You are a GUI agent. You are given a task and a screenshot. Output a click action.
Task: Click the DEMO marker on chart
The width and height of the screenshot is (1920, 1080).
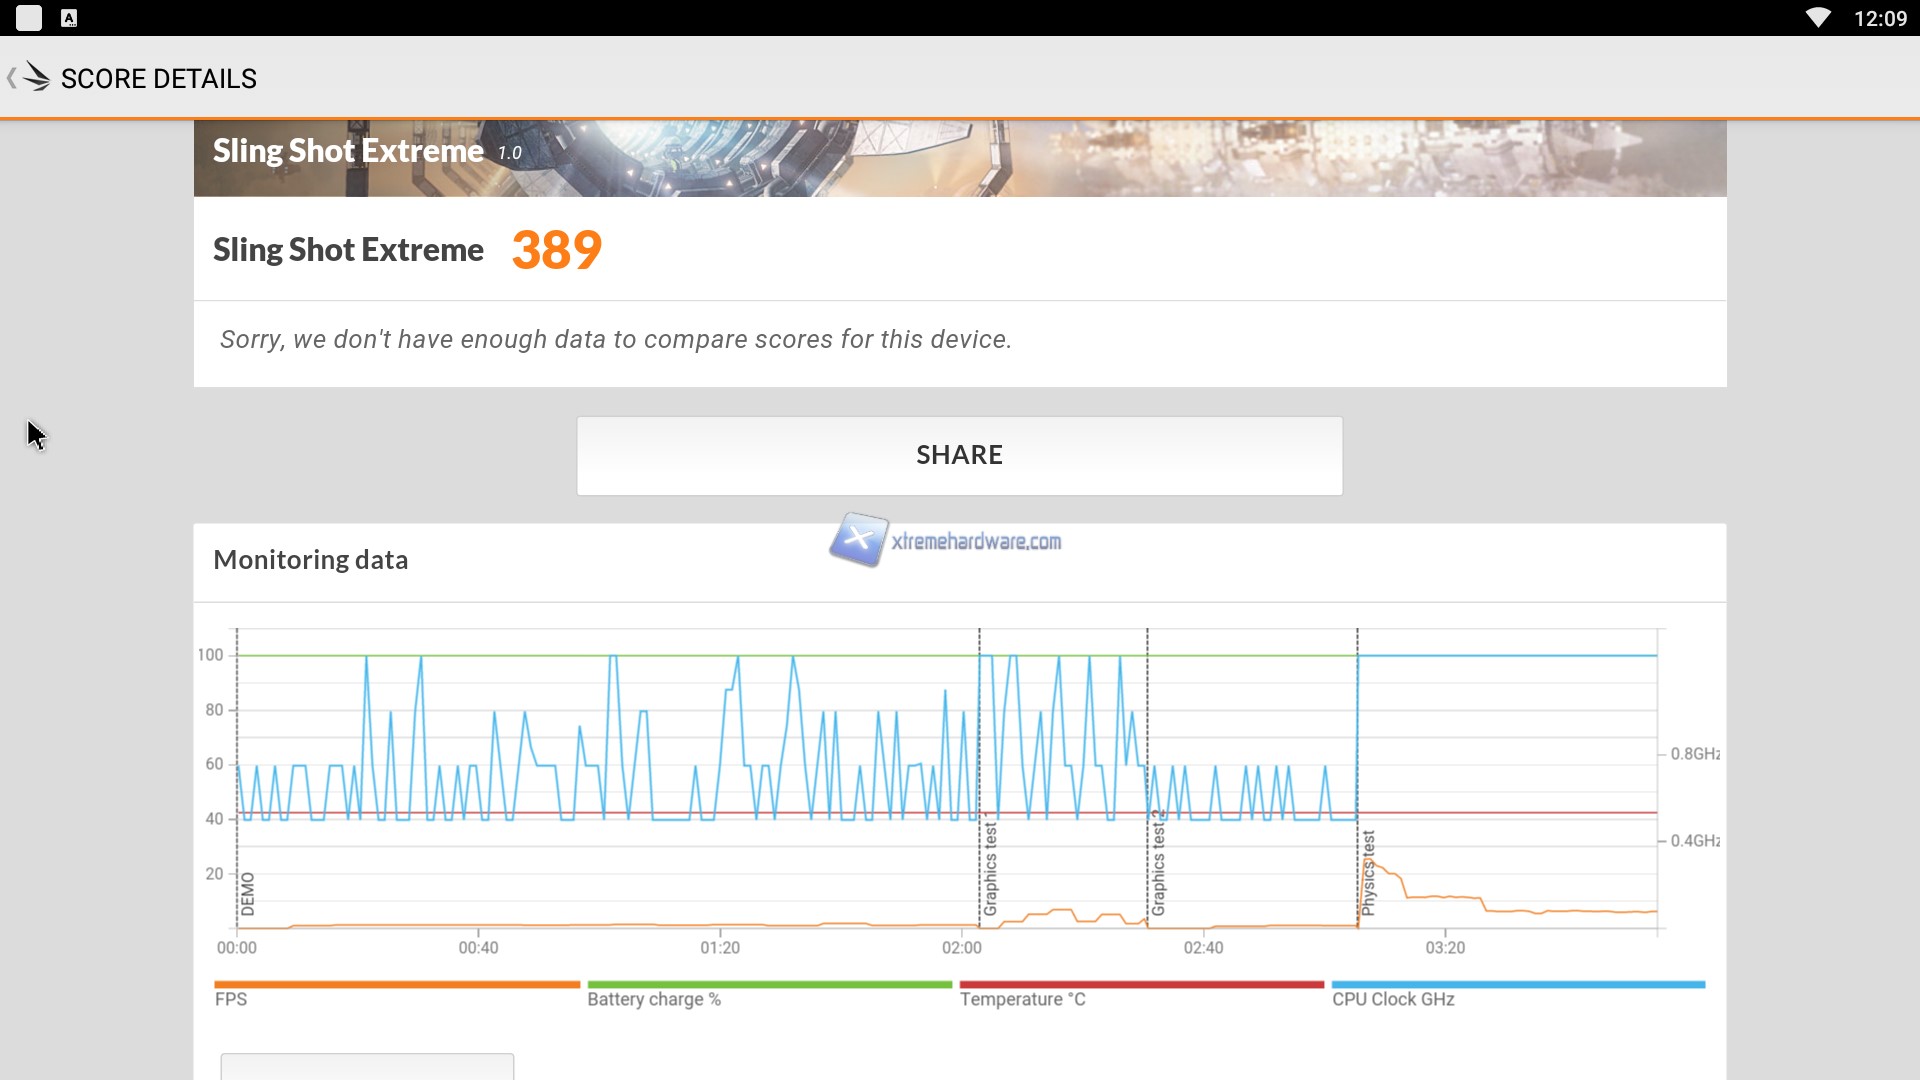(x=247, y=893)
